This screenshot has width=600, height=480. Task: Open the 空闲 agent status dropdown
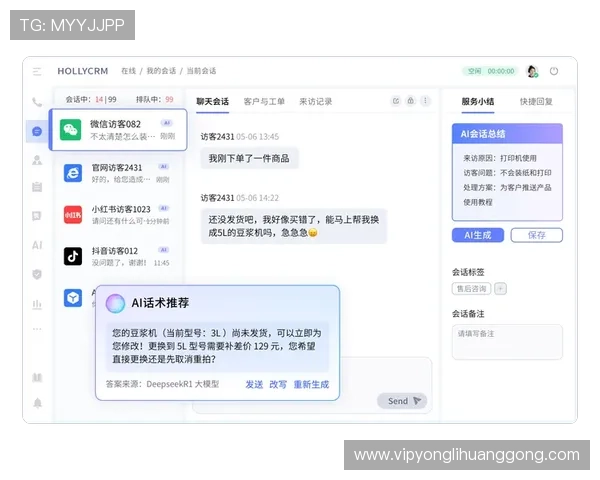[x=491, y=71]
